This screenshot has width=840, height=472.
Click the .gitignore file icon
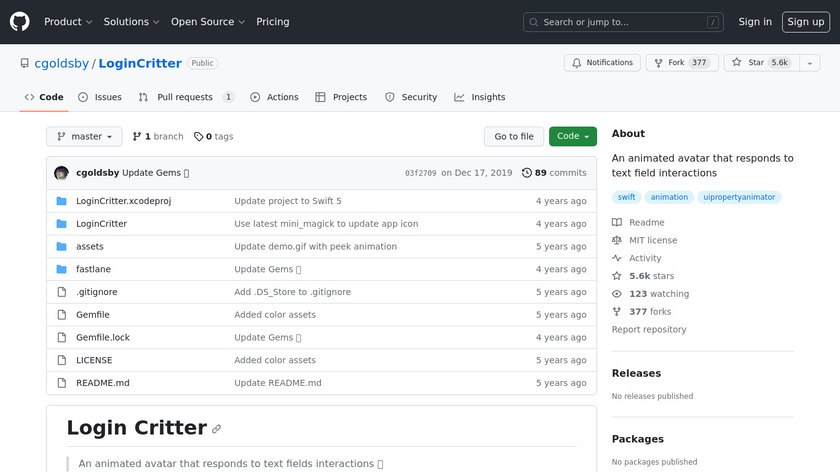click(x=62, y=292)
